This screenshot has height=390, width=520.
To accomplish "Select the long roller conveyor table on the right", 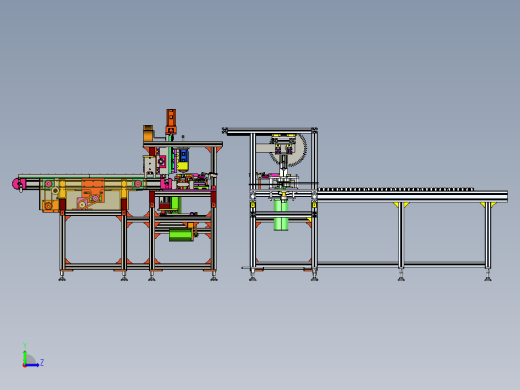I will (x=412, y=195).
